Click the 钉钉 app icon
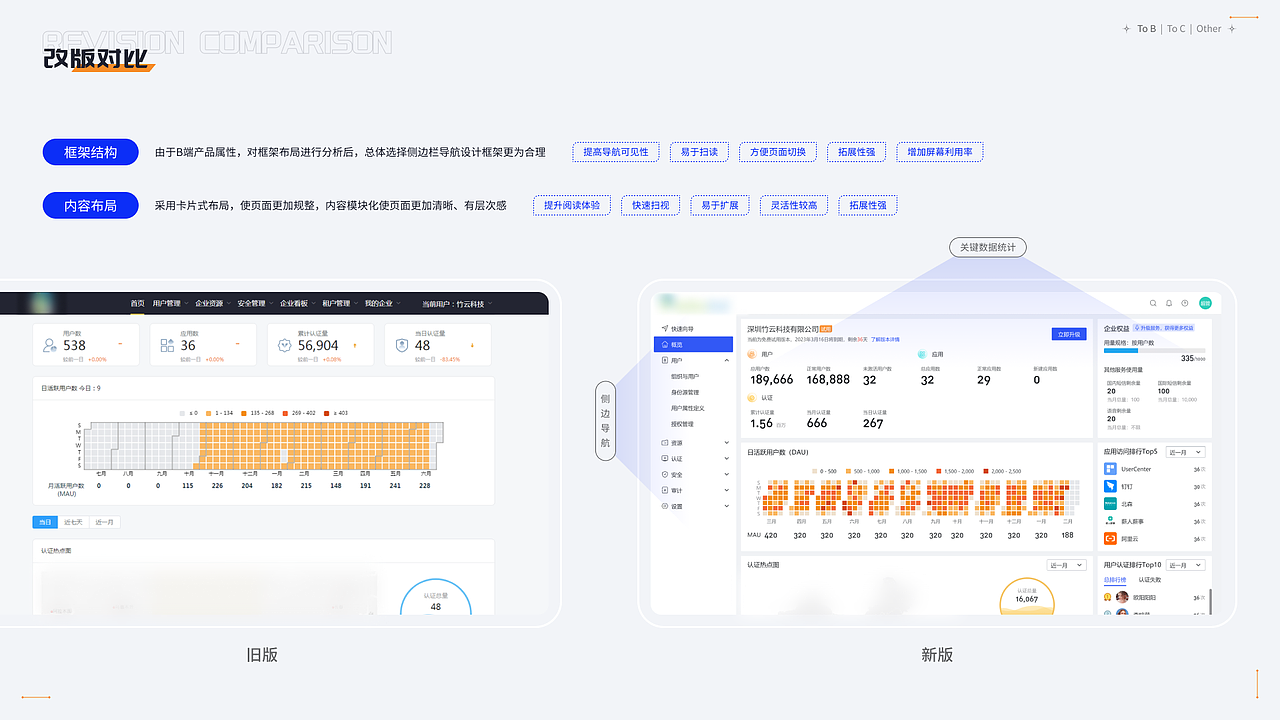The width and height of the screenshot is (1280, 720). [1110, 486]
